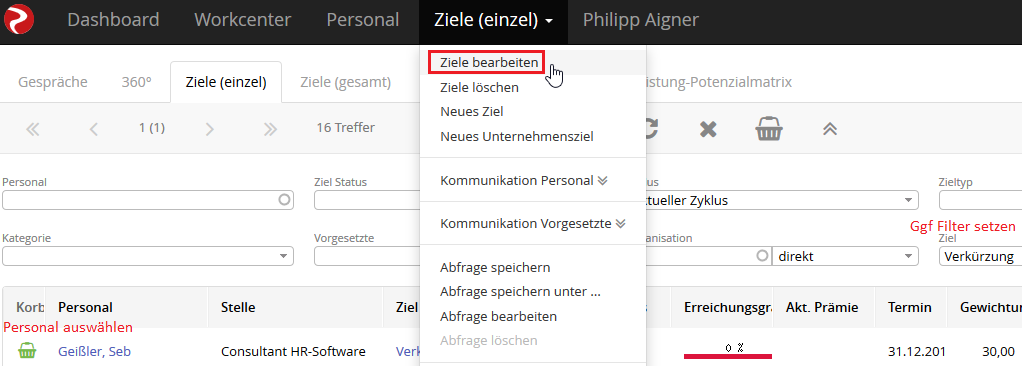Click the refresh icon in toolbar
Viewport: 1022px width, 366px height.
(x=650, y=128)
